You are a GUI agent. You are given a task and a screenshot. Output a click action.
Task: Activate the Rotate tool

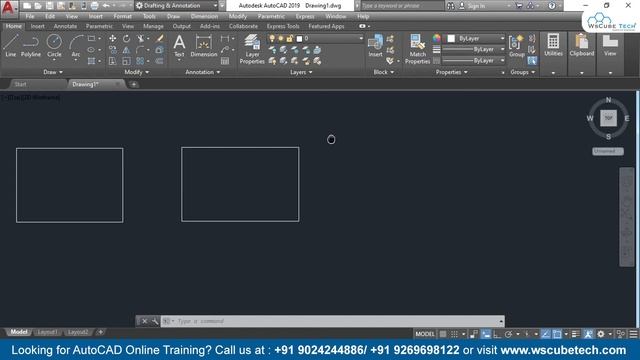tap(127, 38)
